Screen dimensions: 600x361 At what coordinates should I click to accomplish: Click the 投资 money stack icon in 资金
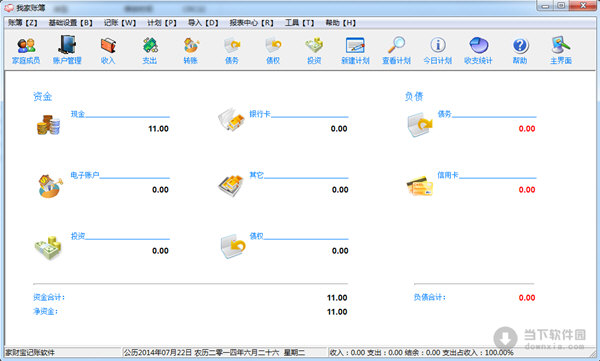(48, 248)
